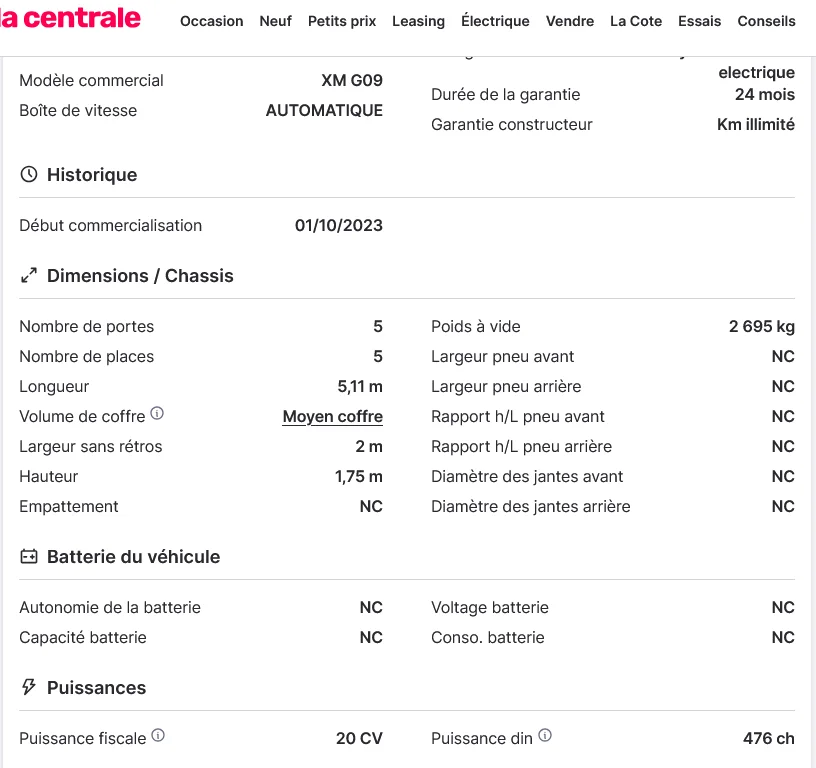Viewport: 816px width, 768px height.
Task: Select the Voltage batterie label
Action: coord(490,608)
